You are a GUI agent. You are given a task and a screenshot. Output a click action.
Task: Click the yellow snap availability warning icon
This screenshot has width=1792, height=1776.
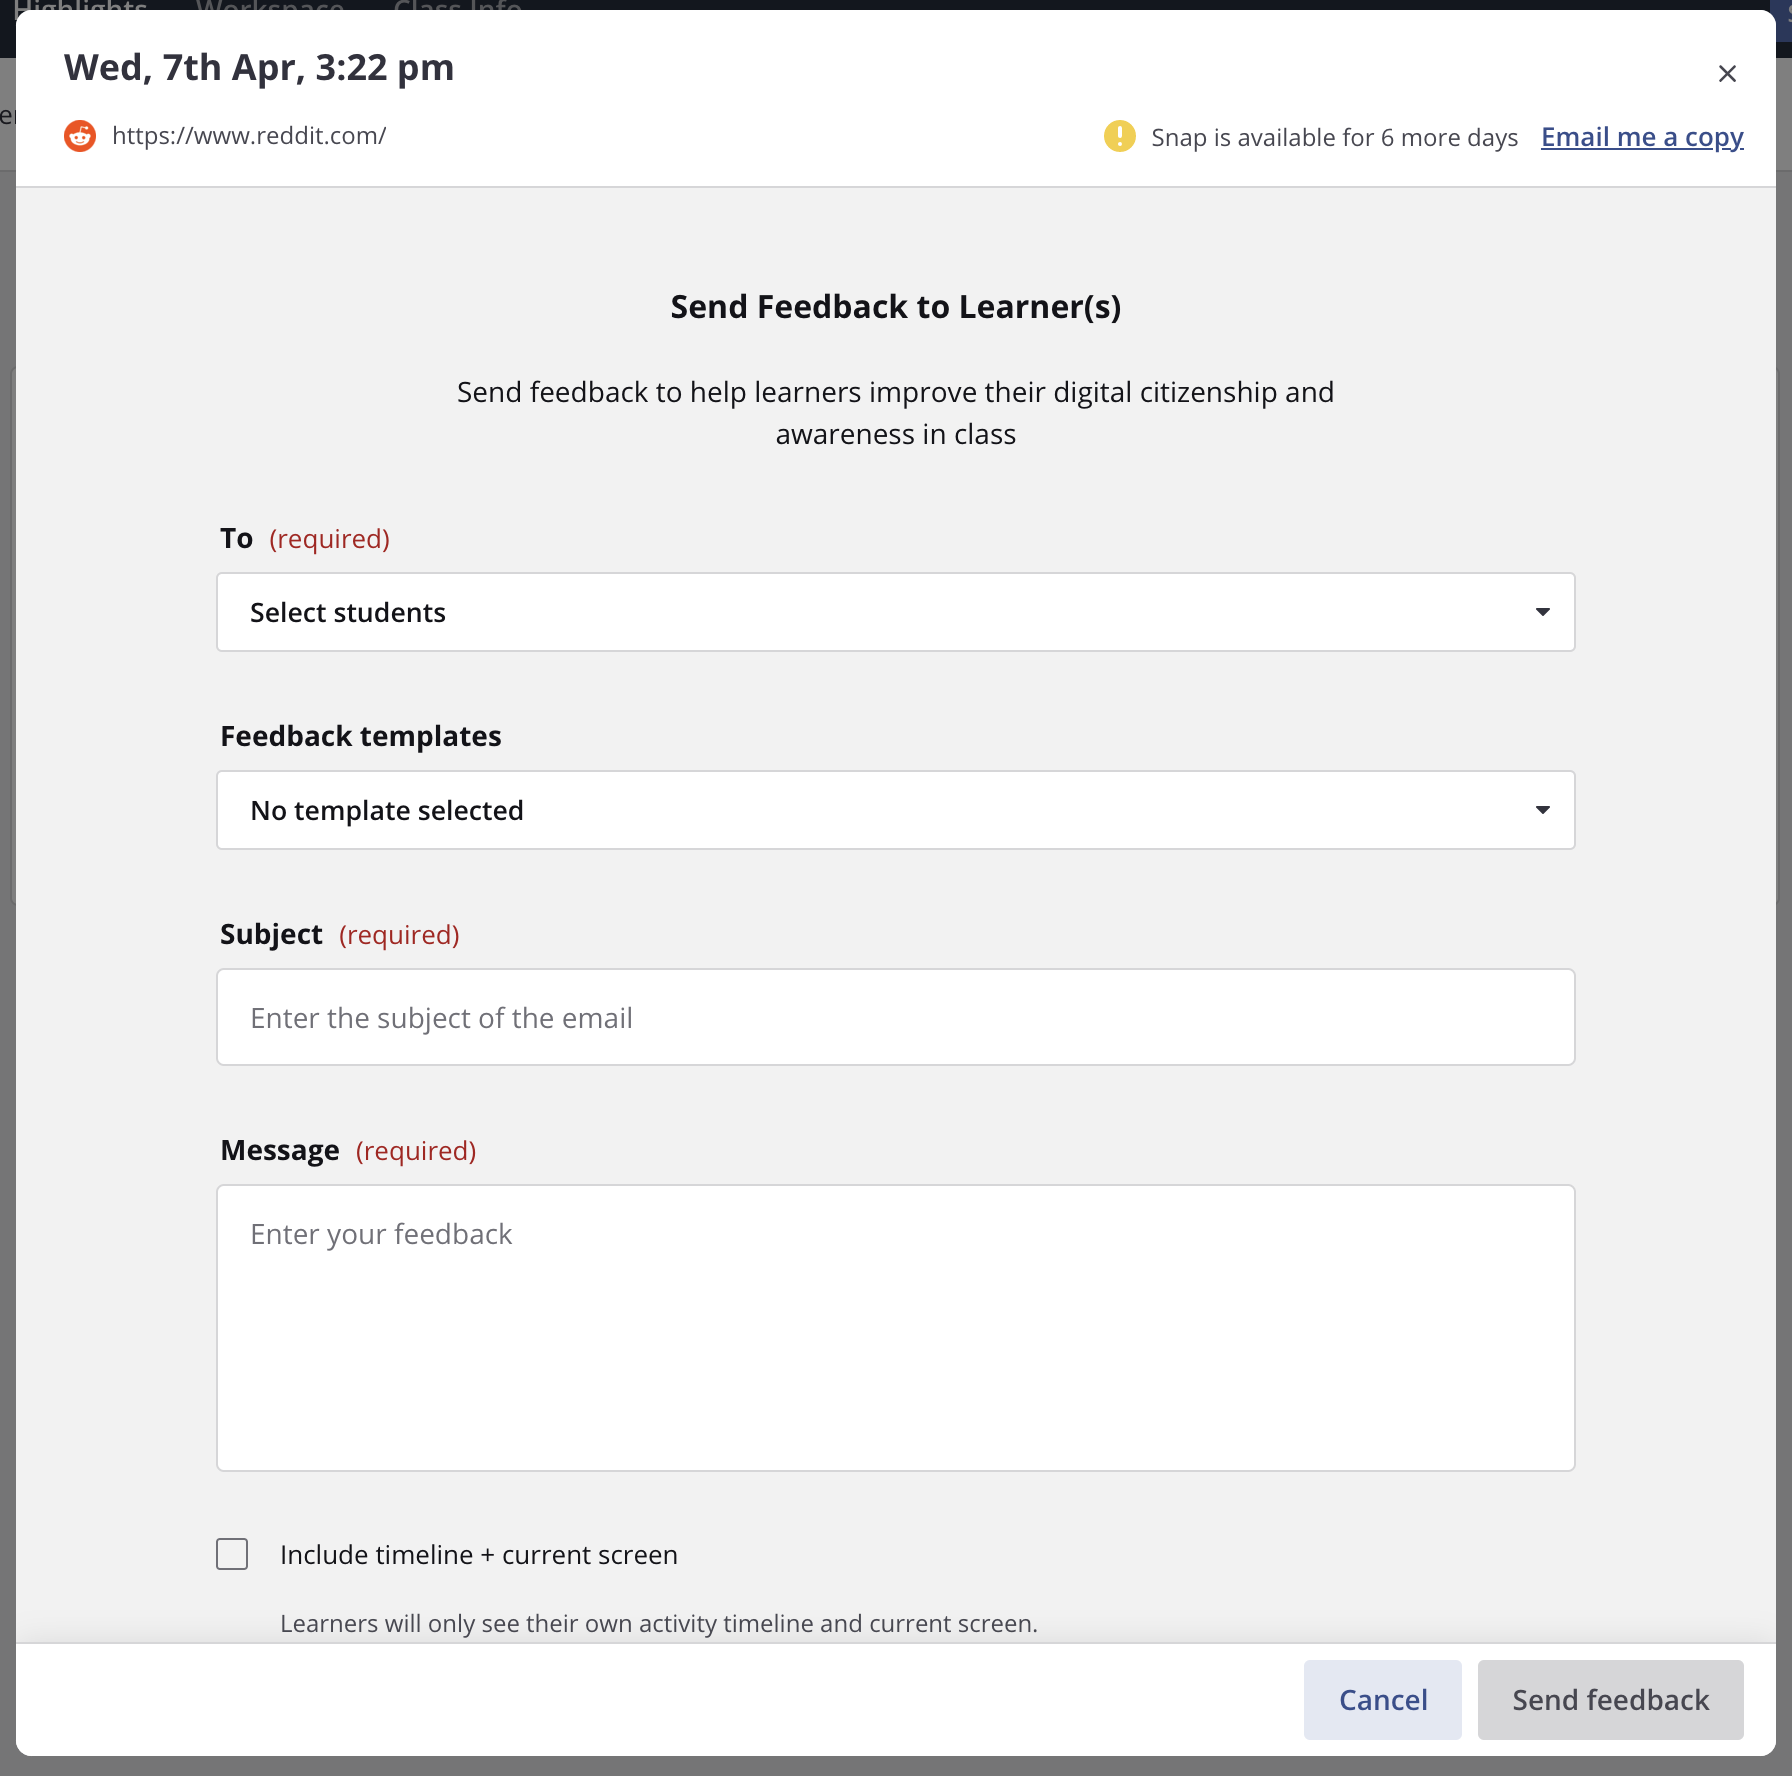[x=1119, y=136]
